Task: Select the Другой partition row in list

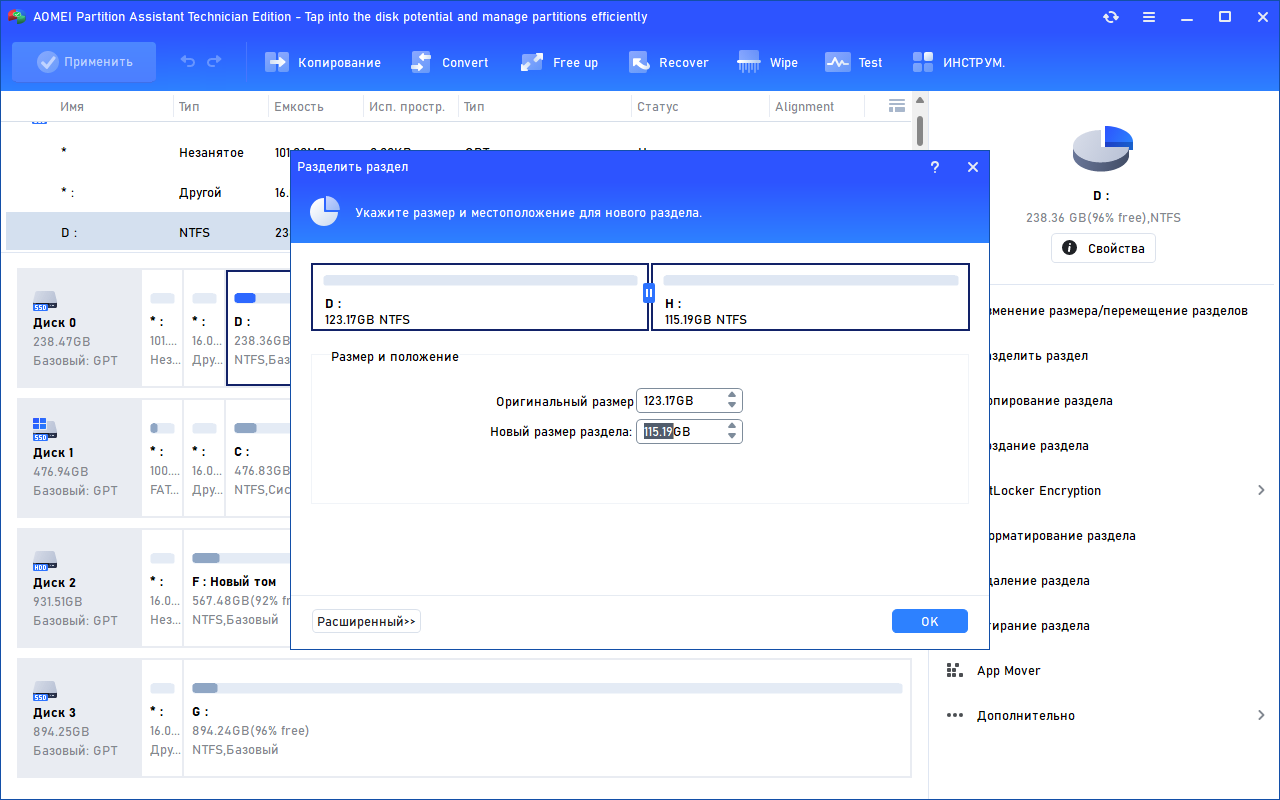Action: tap(148, 192)
